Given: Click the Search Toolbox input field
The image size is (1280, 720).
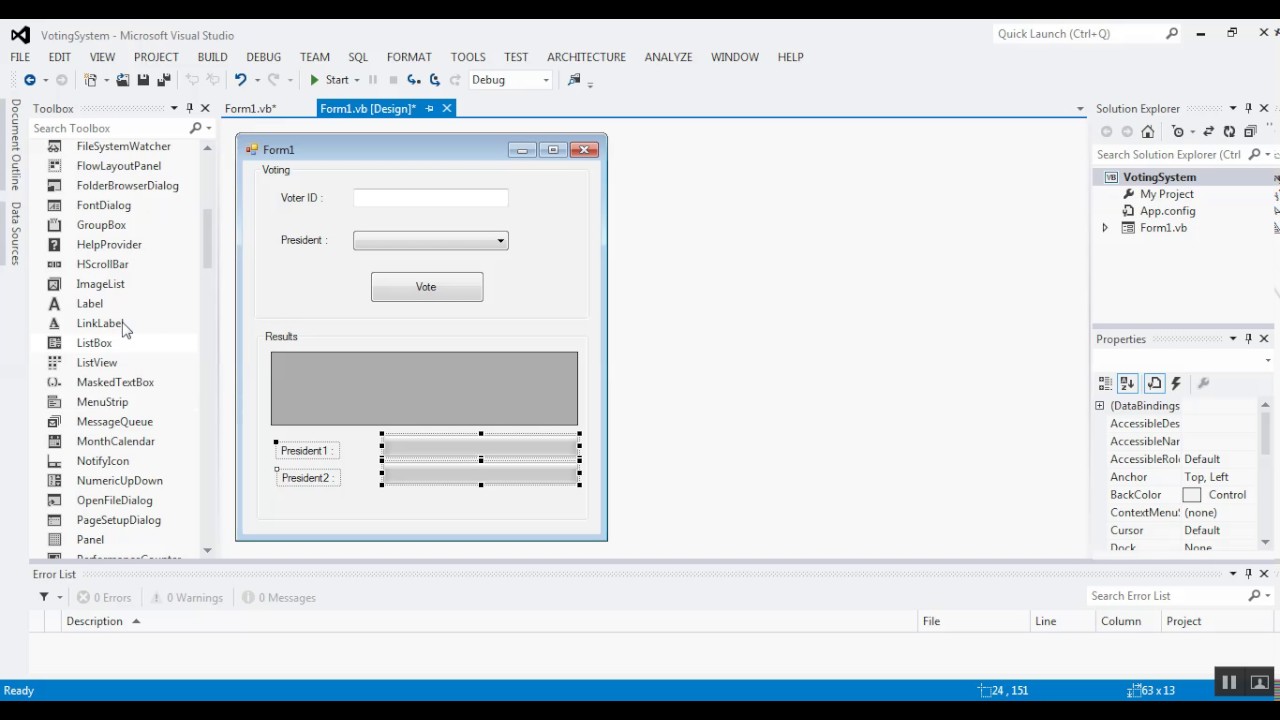Looking at the screenshot, I should (110, 128).
